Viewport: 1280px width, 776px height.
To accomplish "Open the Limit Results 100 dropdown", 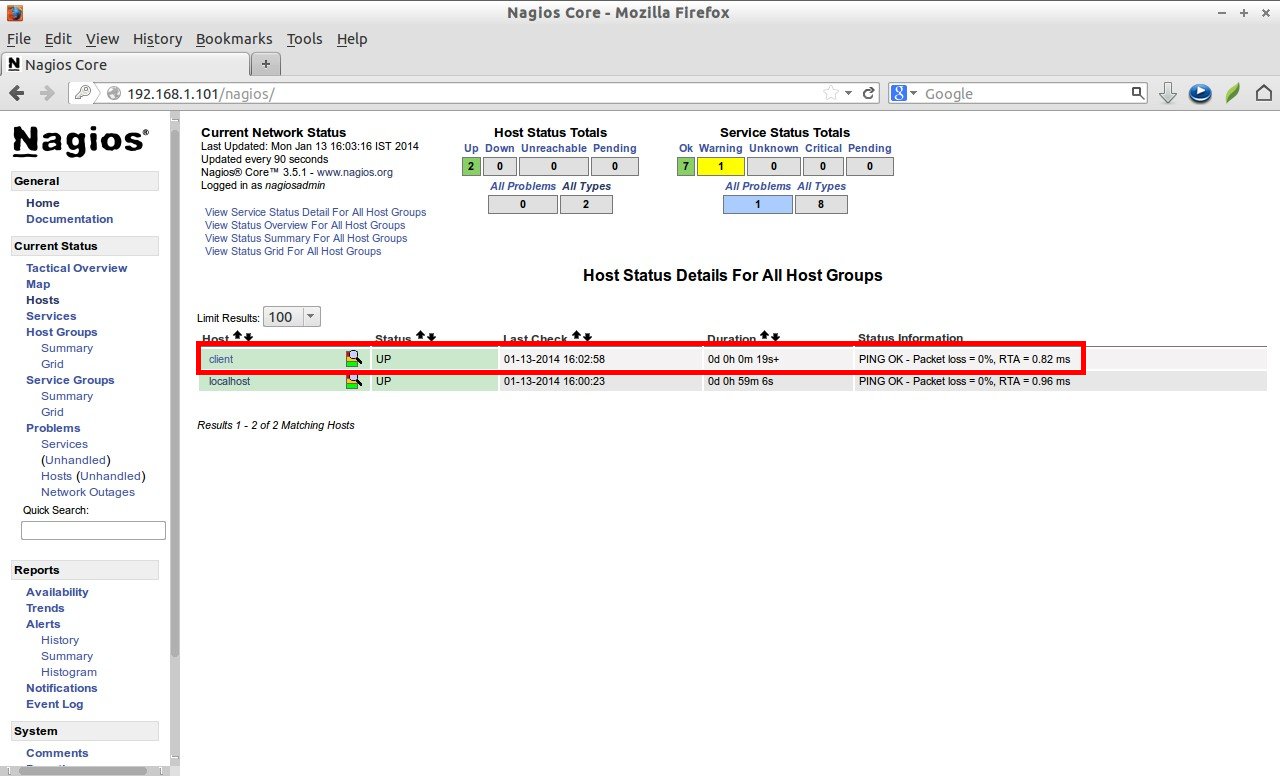I will coord(292,317).
